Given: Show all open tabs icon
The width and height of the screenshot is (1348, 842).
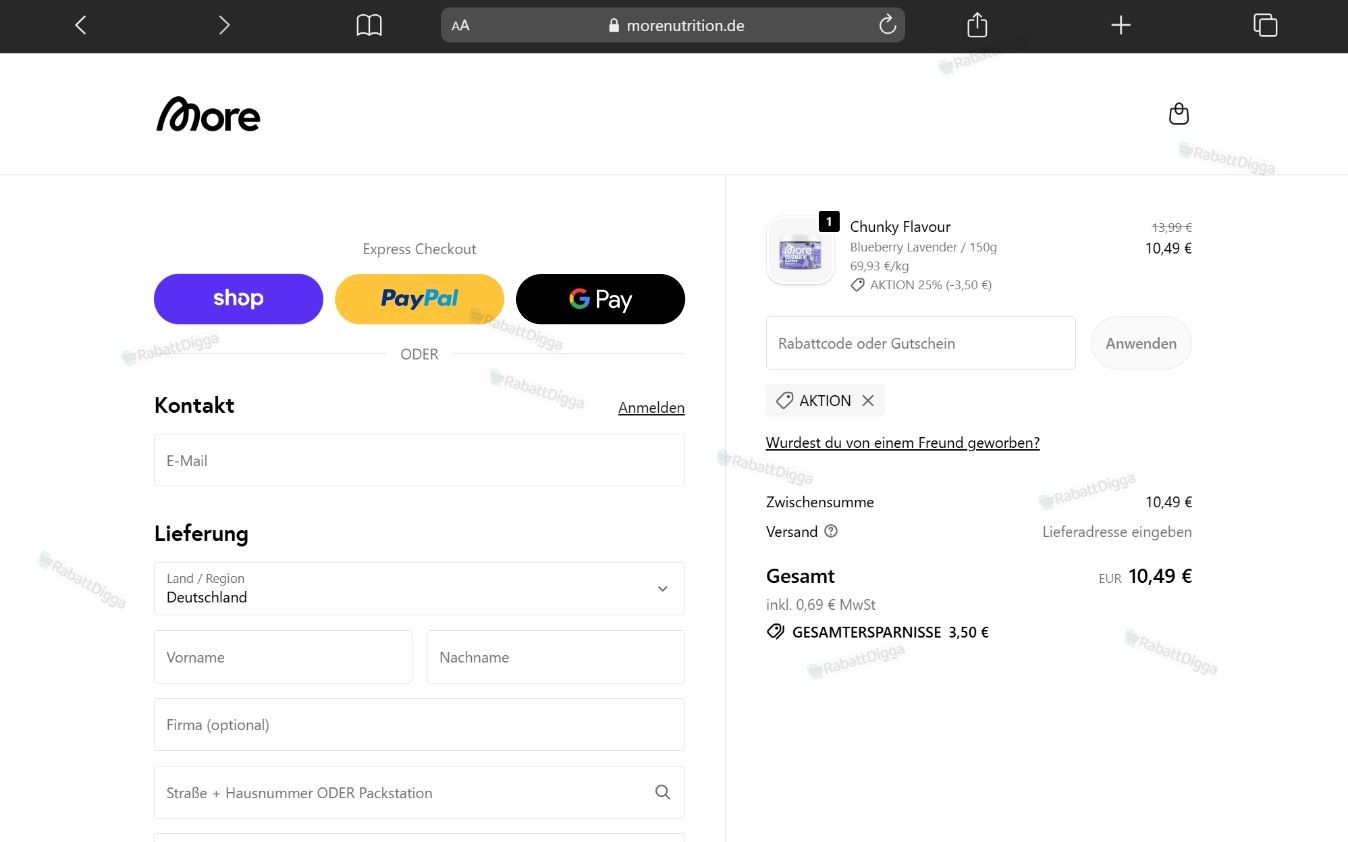Looking at the screenshot, I should pos(1265,25).
